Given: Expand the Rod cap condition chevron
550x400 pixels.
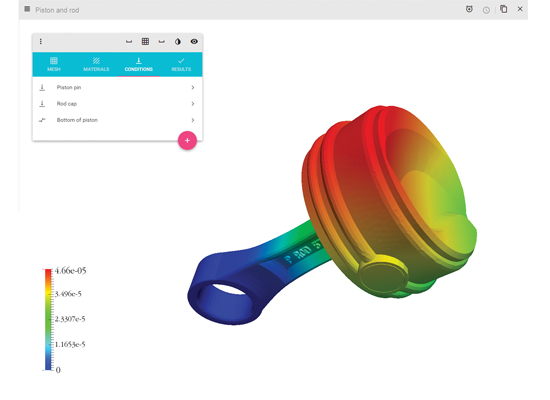Looking at the screenshot, I should coord(193,104).
